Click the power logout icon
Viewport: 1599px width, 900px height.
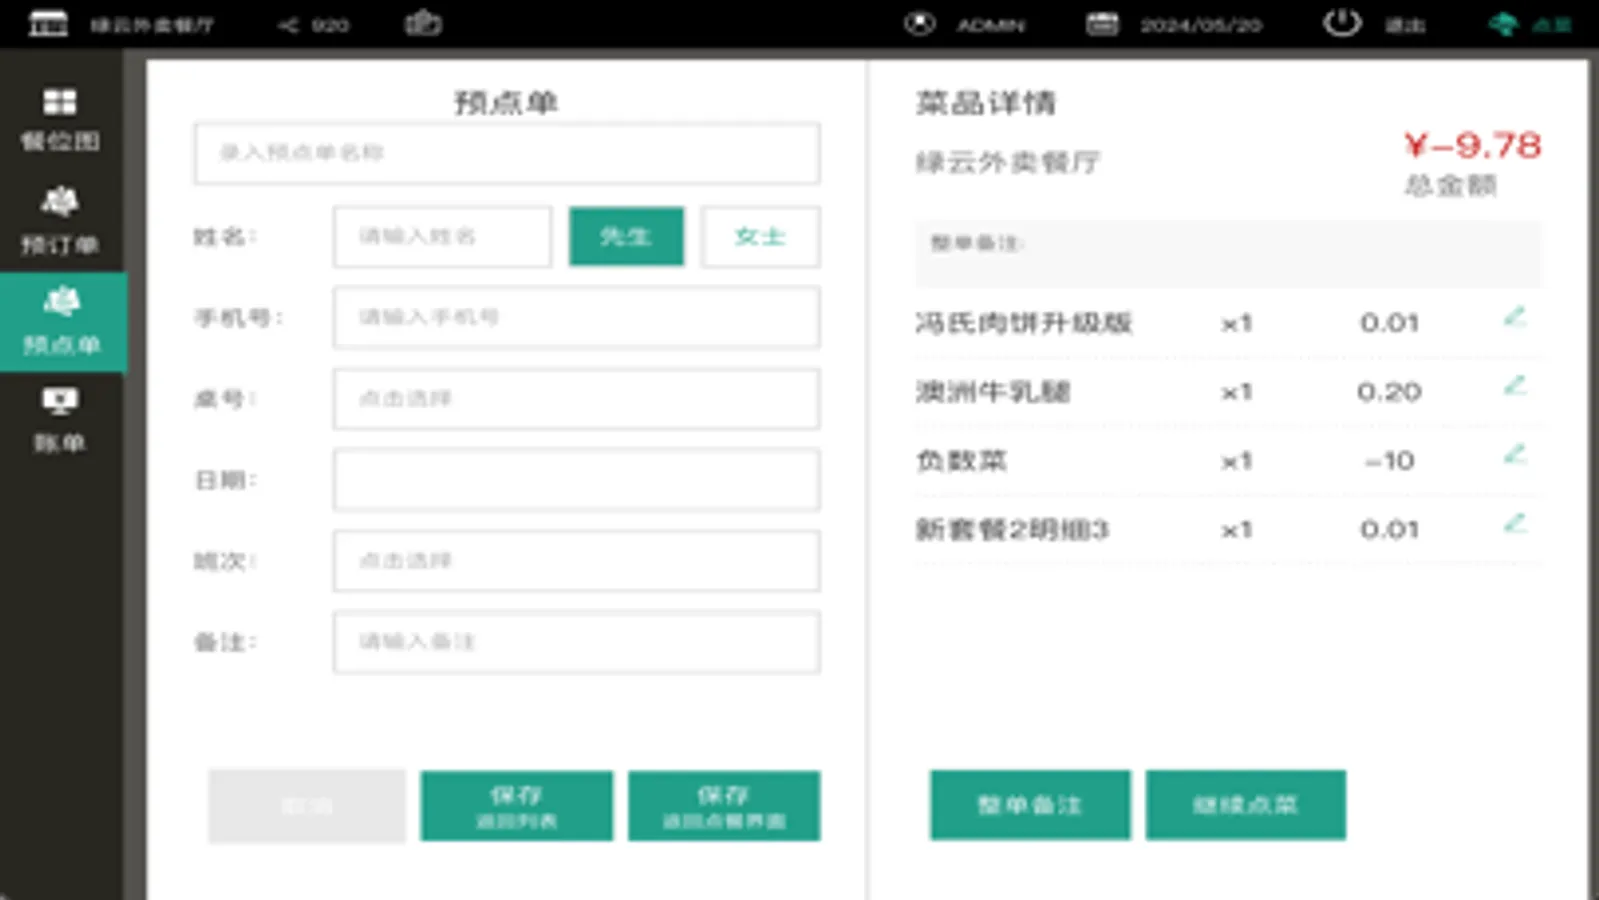point(1342,23)
